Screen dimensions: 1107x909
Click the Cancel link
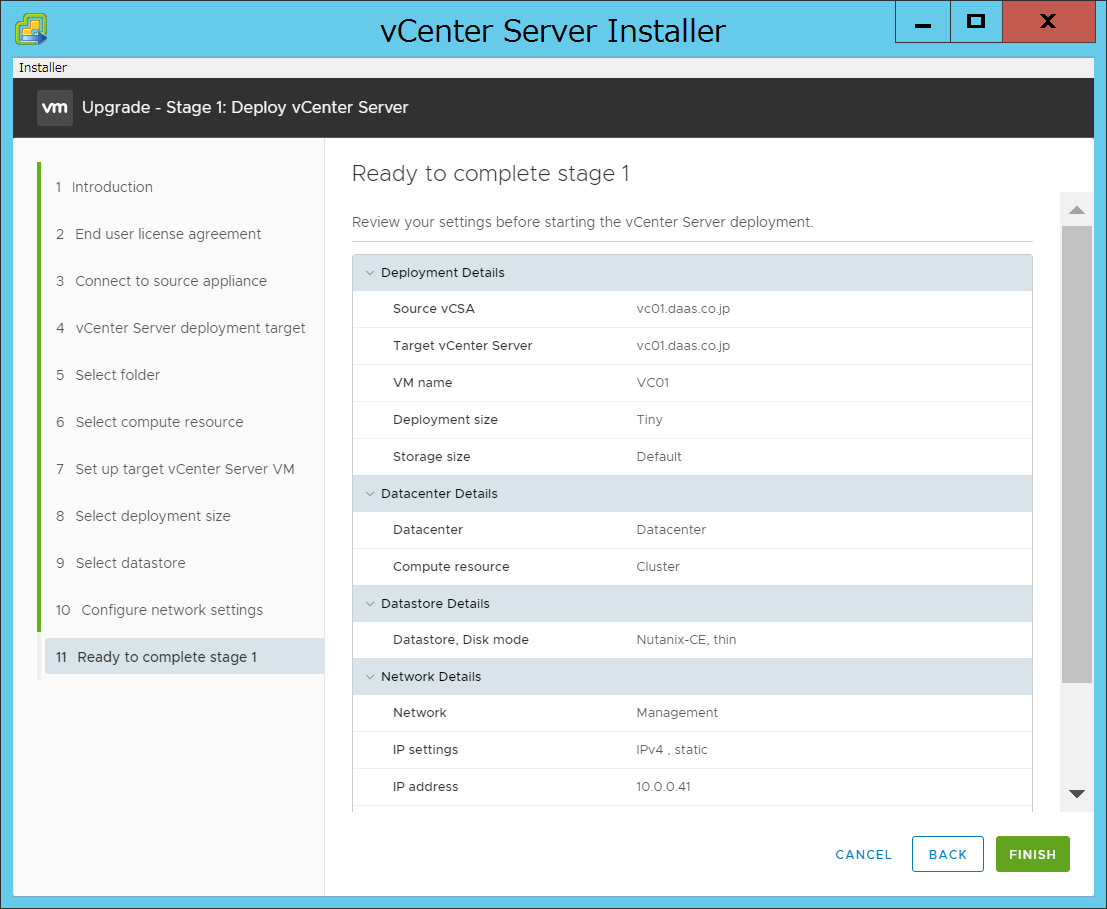pos(863,855)
